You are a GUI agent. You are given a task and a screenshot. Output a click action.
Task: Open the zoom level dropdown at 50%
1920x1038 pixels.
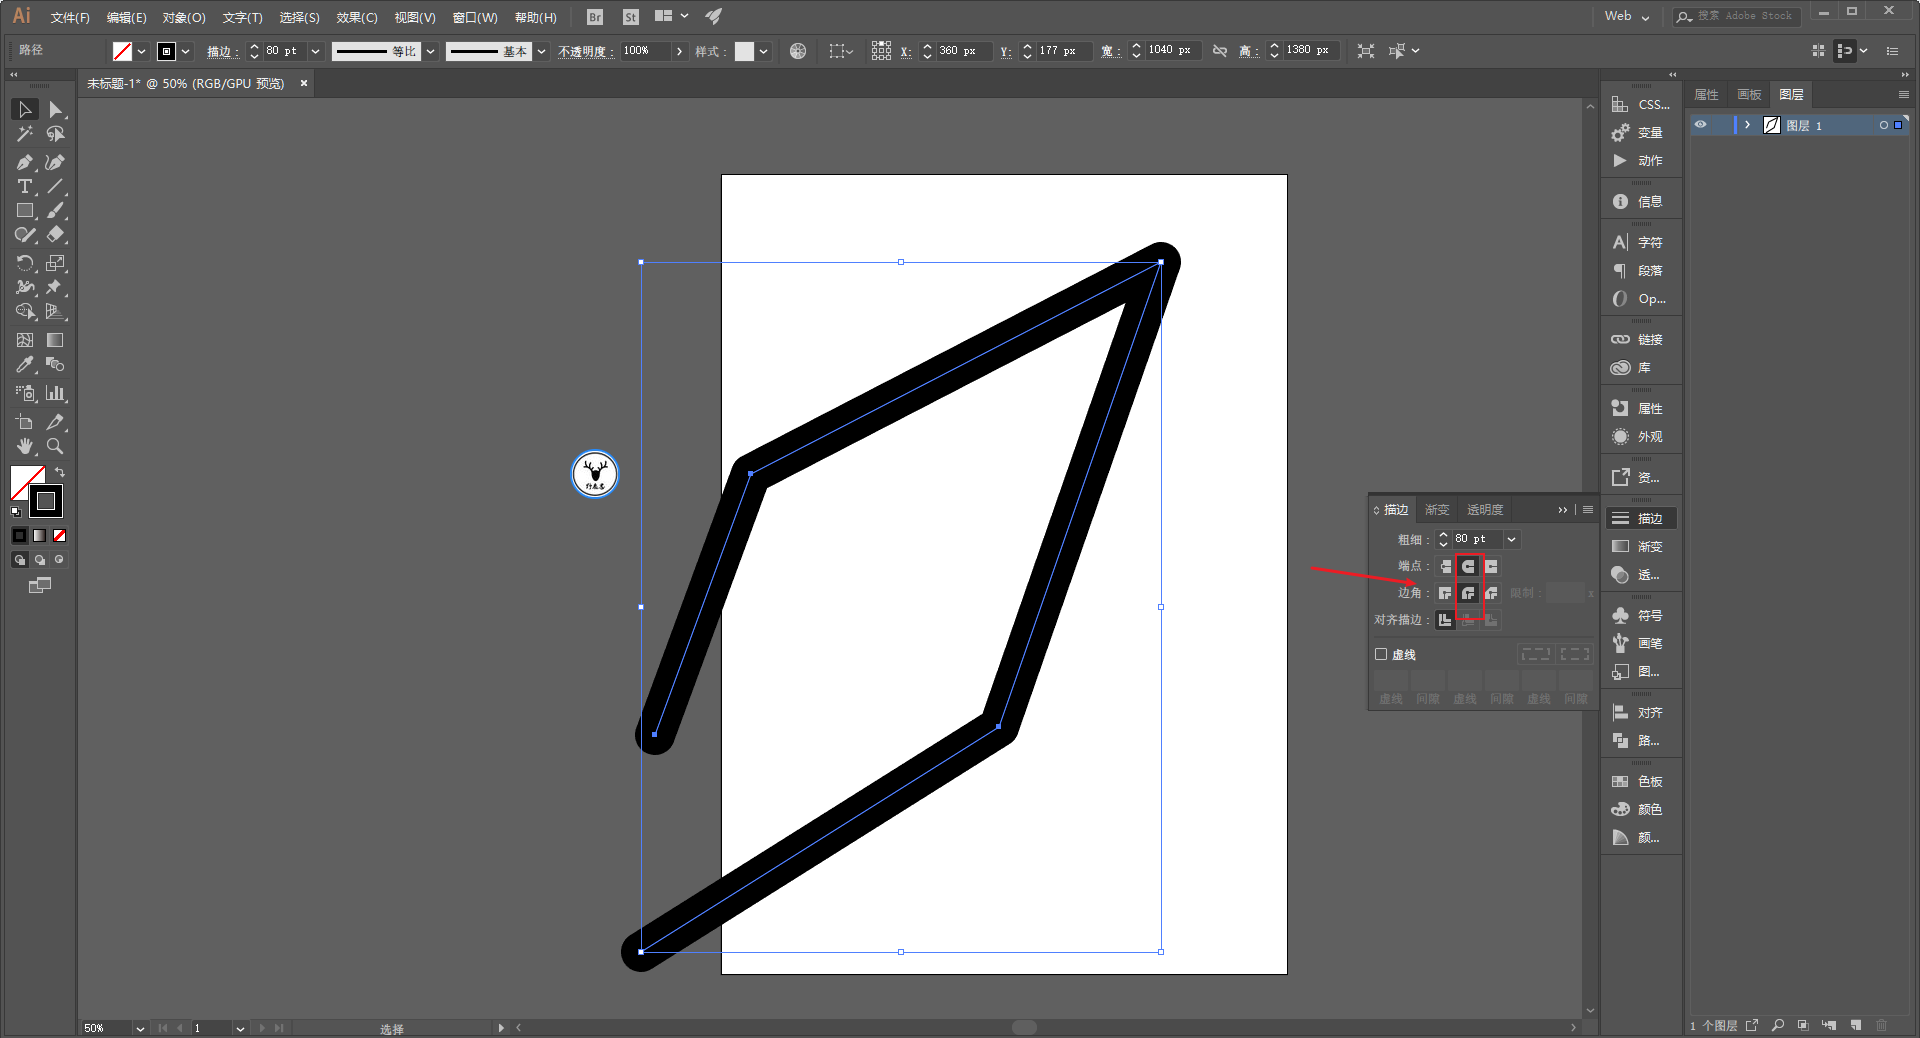pyautogui.click(x=140, y=1028)
